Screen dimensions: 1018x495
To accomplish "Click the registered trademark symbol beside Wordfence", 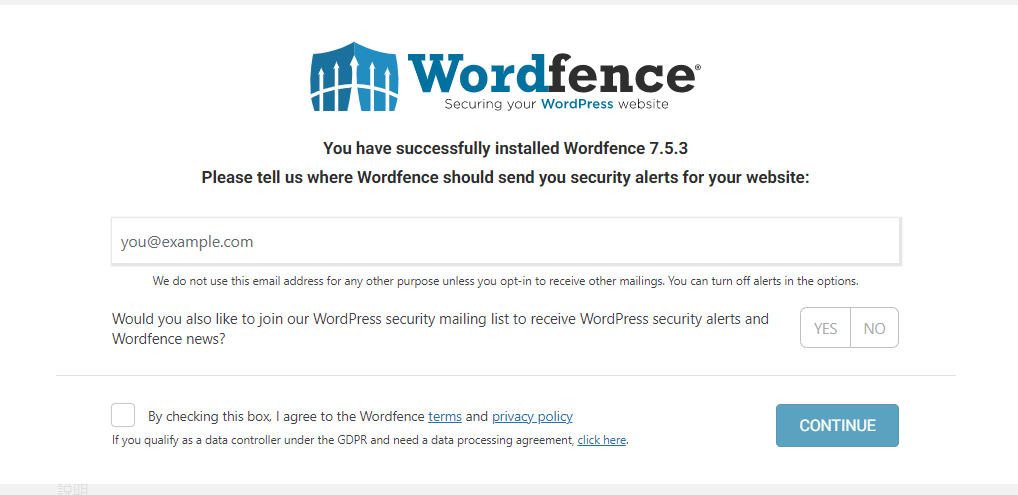I will 698,67.
